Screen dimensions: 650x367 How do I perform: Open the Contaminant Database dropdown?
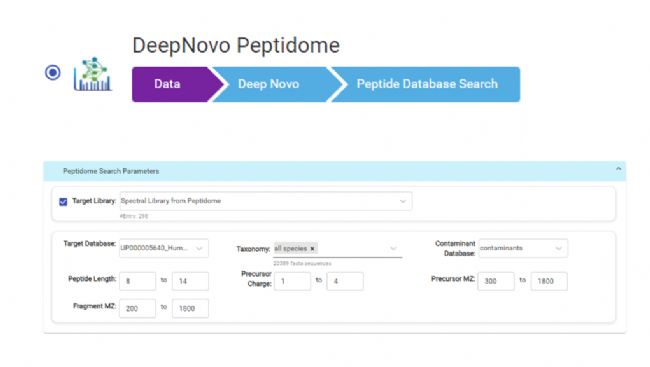coord(523,248)
